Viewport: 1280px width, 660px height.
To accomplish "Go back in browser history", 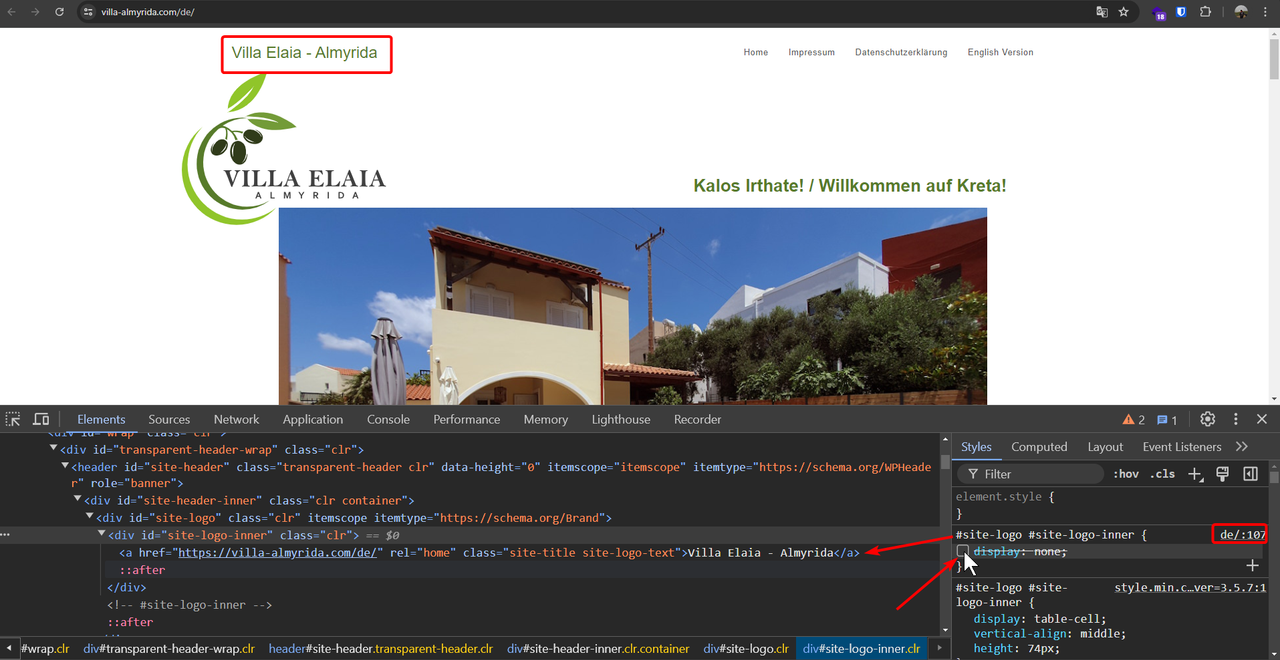I will click(x=13, y=12).
